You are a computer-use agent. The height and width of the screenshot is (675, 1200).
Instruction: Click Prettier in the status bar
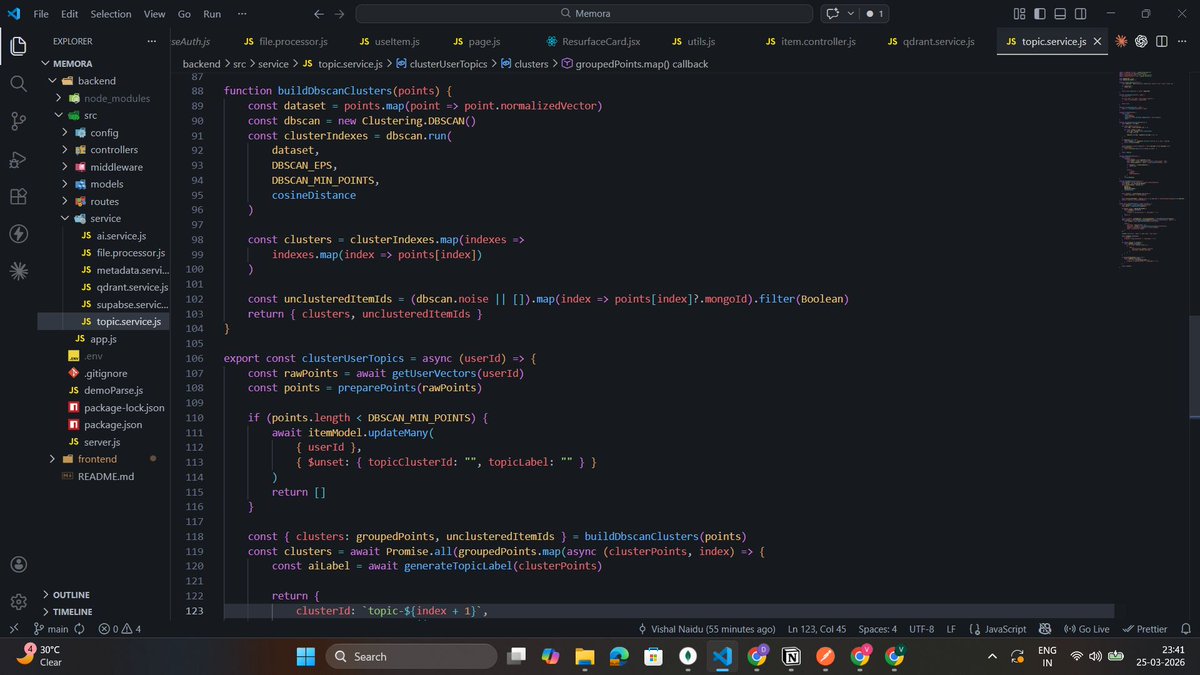(1145, 629)
